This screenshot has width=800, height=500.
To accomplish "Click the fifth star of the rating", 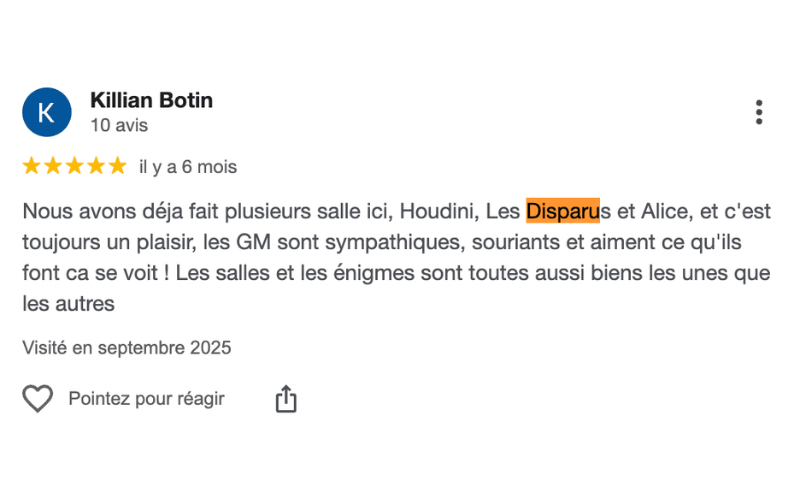I will [x=118, y=166].
